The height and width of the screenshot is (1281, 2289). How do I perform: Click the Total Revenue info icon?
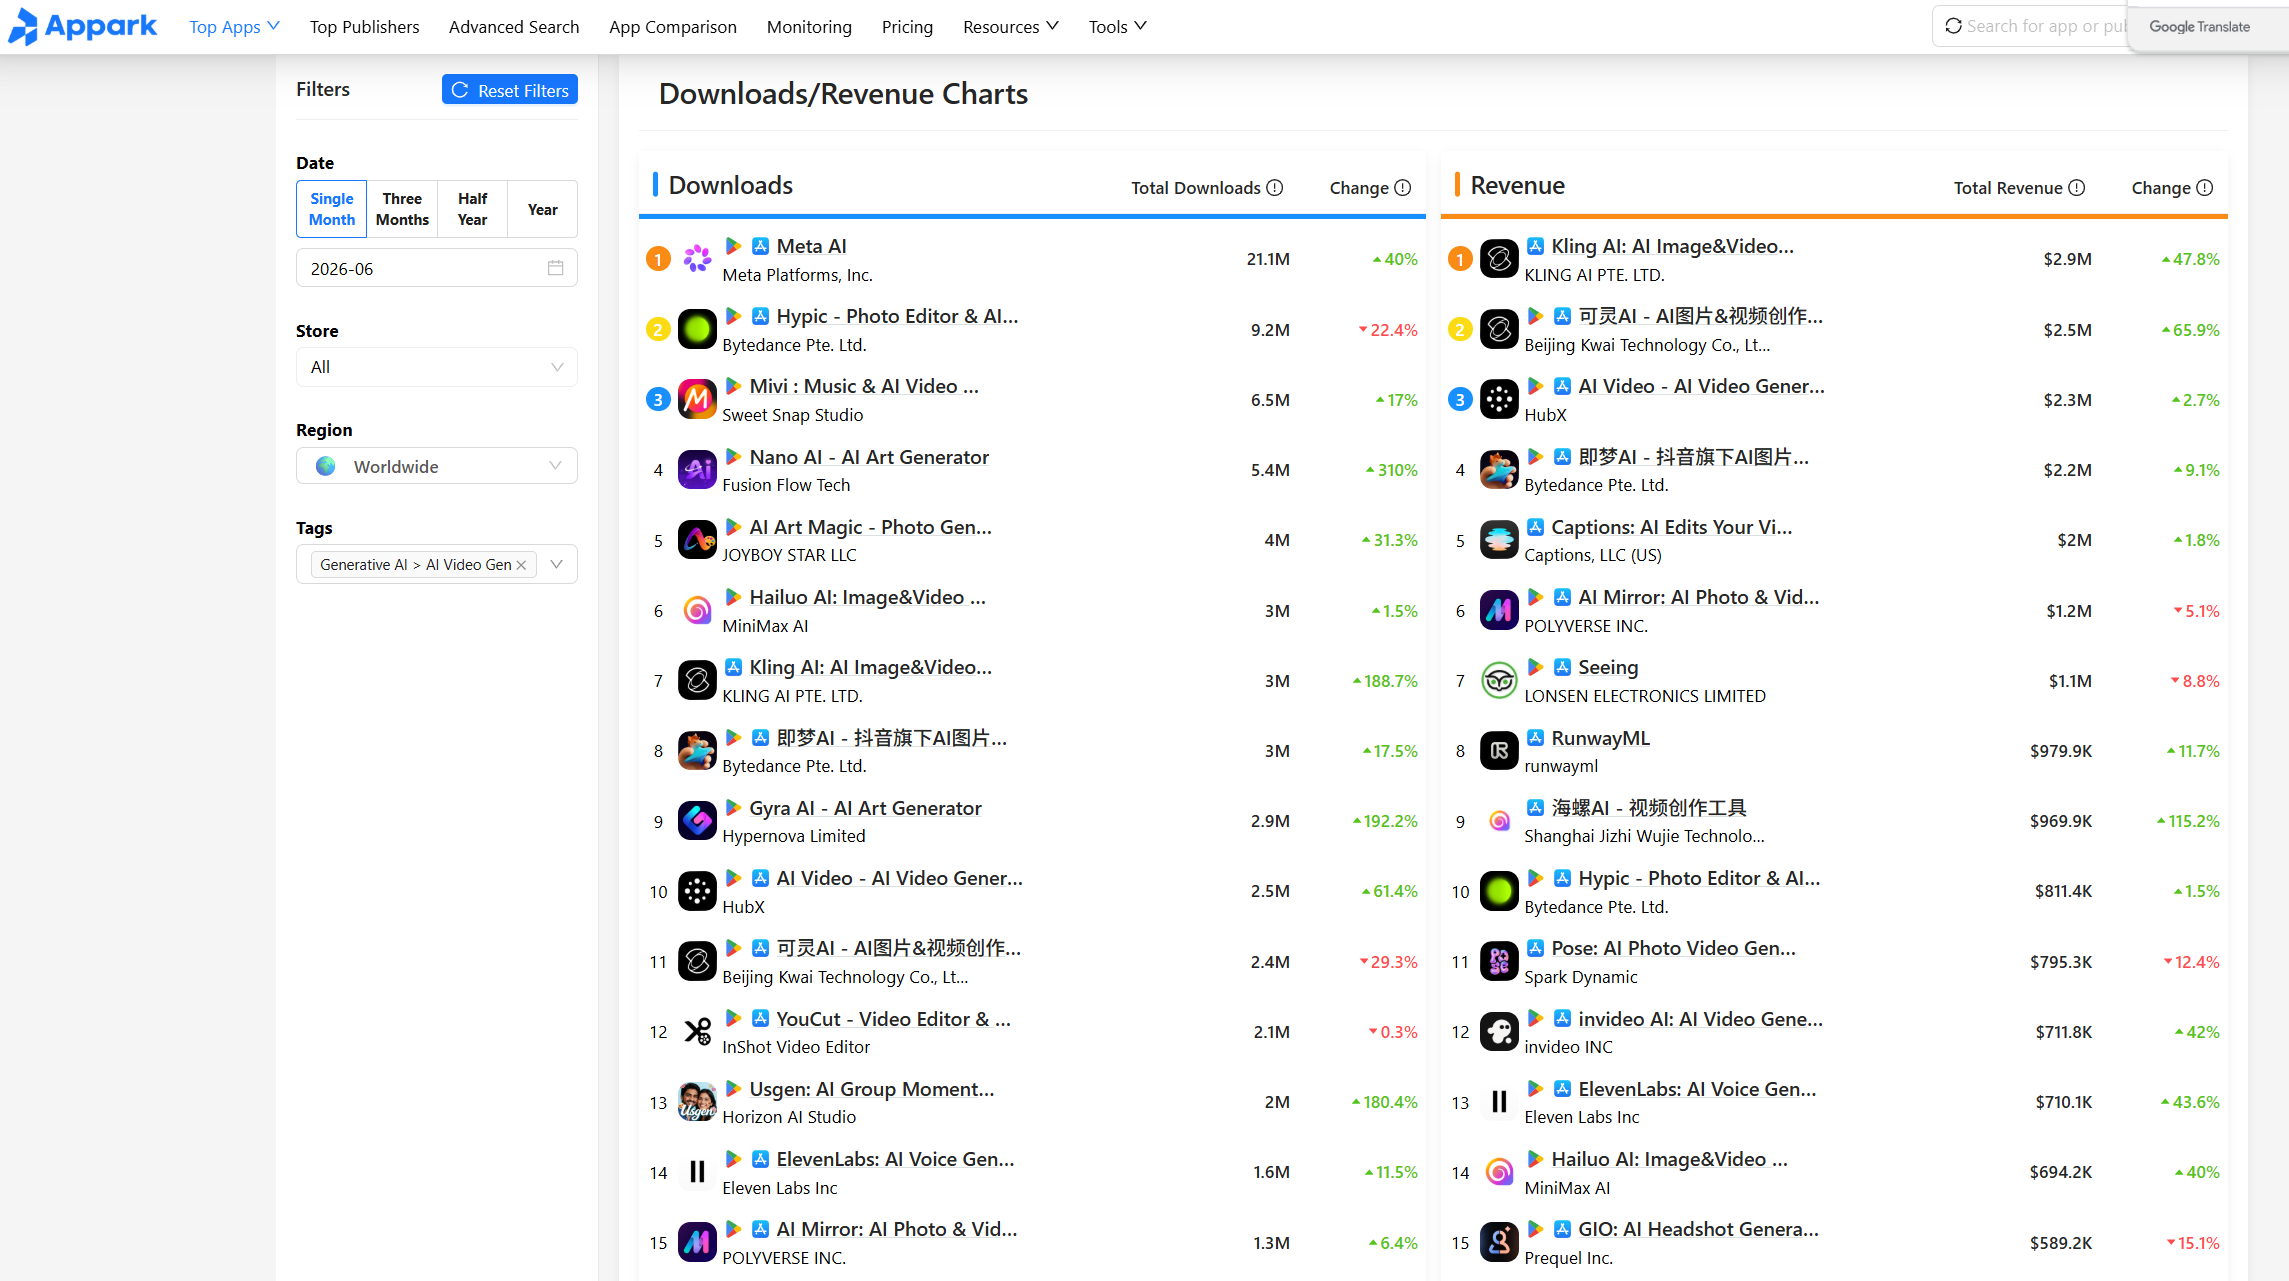click(2077, 188)
